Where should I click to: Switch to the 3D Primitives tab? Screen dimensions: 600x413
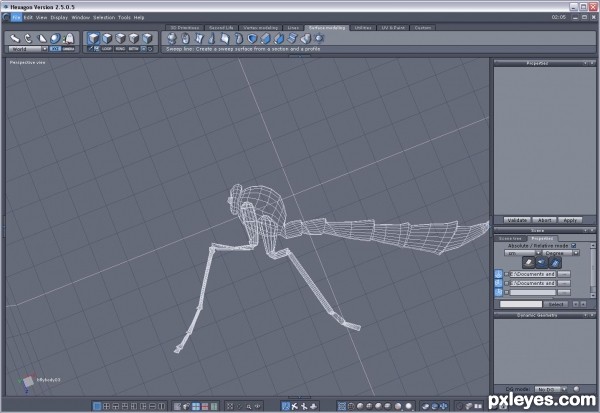tap(185, 28)
